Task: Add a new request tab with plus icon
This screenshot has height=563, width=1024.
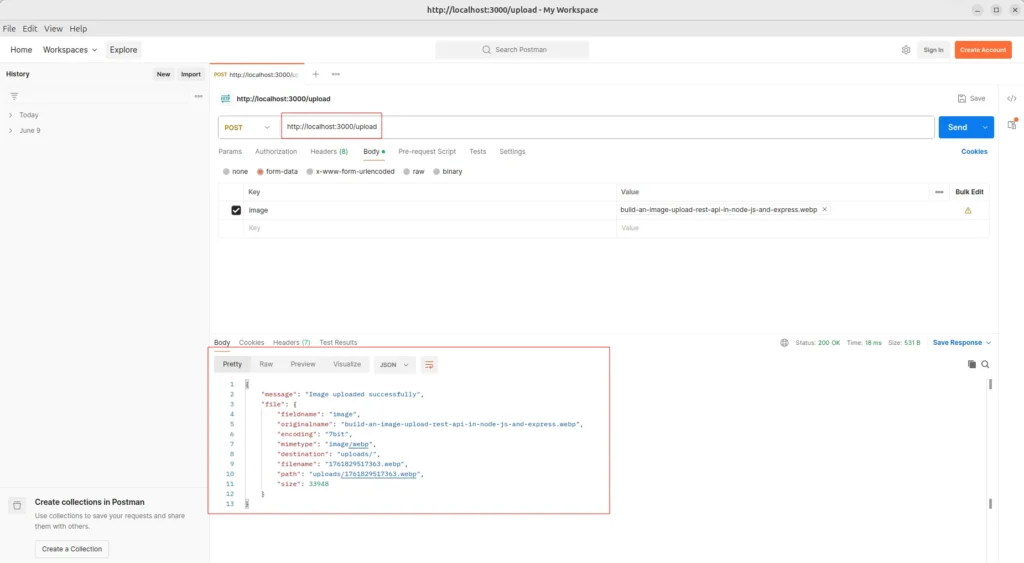Action: (315, 74)
